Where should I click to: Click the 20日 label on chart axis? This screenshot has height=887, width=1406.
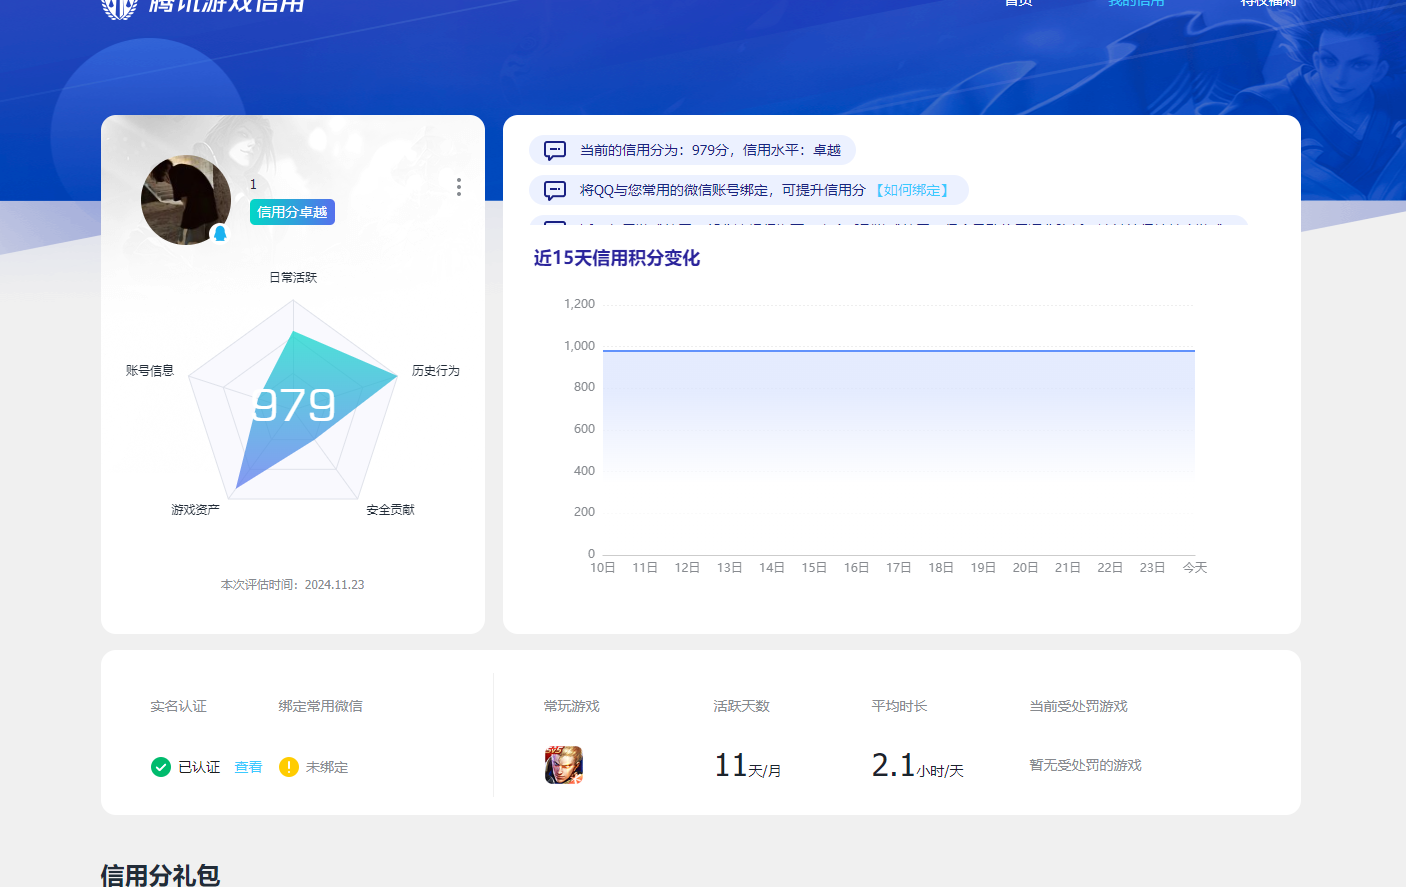1025,567
